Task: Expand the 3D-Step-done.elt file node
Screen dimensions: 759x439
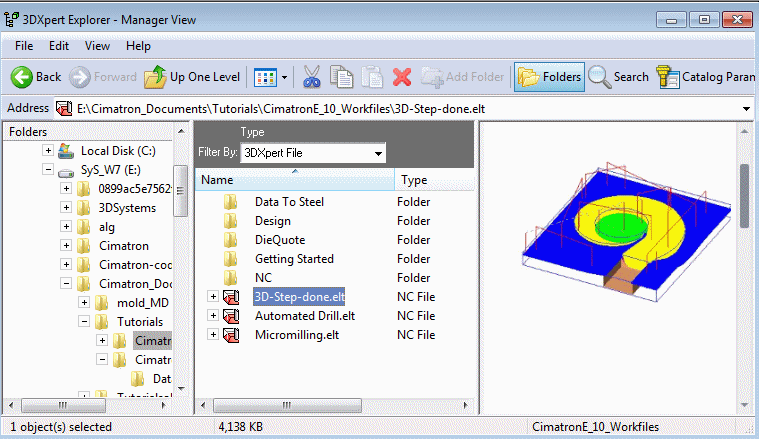Action: click(213, 297)
